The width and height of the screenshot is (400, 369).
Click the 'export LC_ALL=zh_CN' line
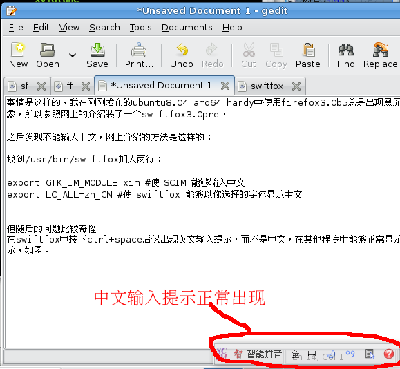pyautogui.click(x=154, y=194)
